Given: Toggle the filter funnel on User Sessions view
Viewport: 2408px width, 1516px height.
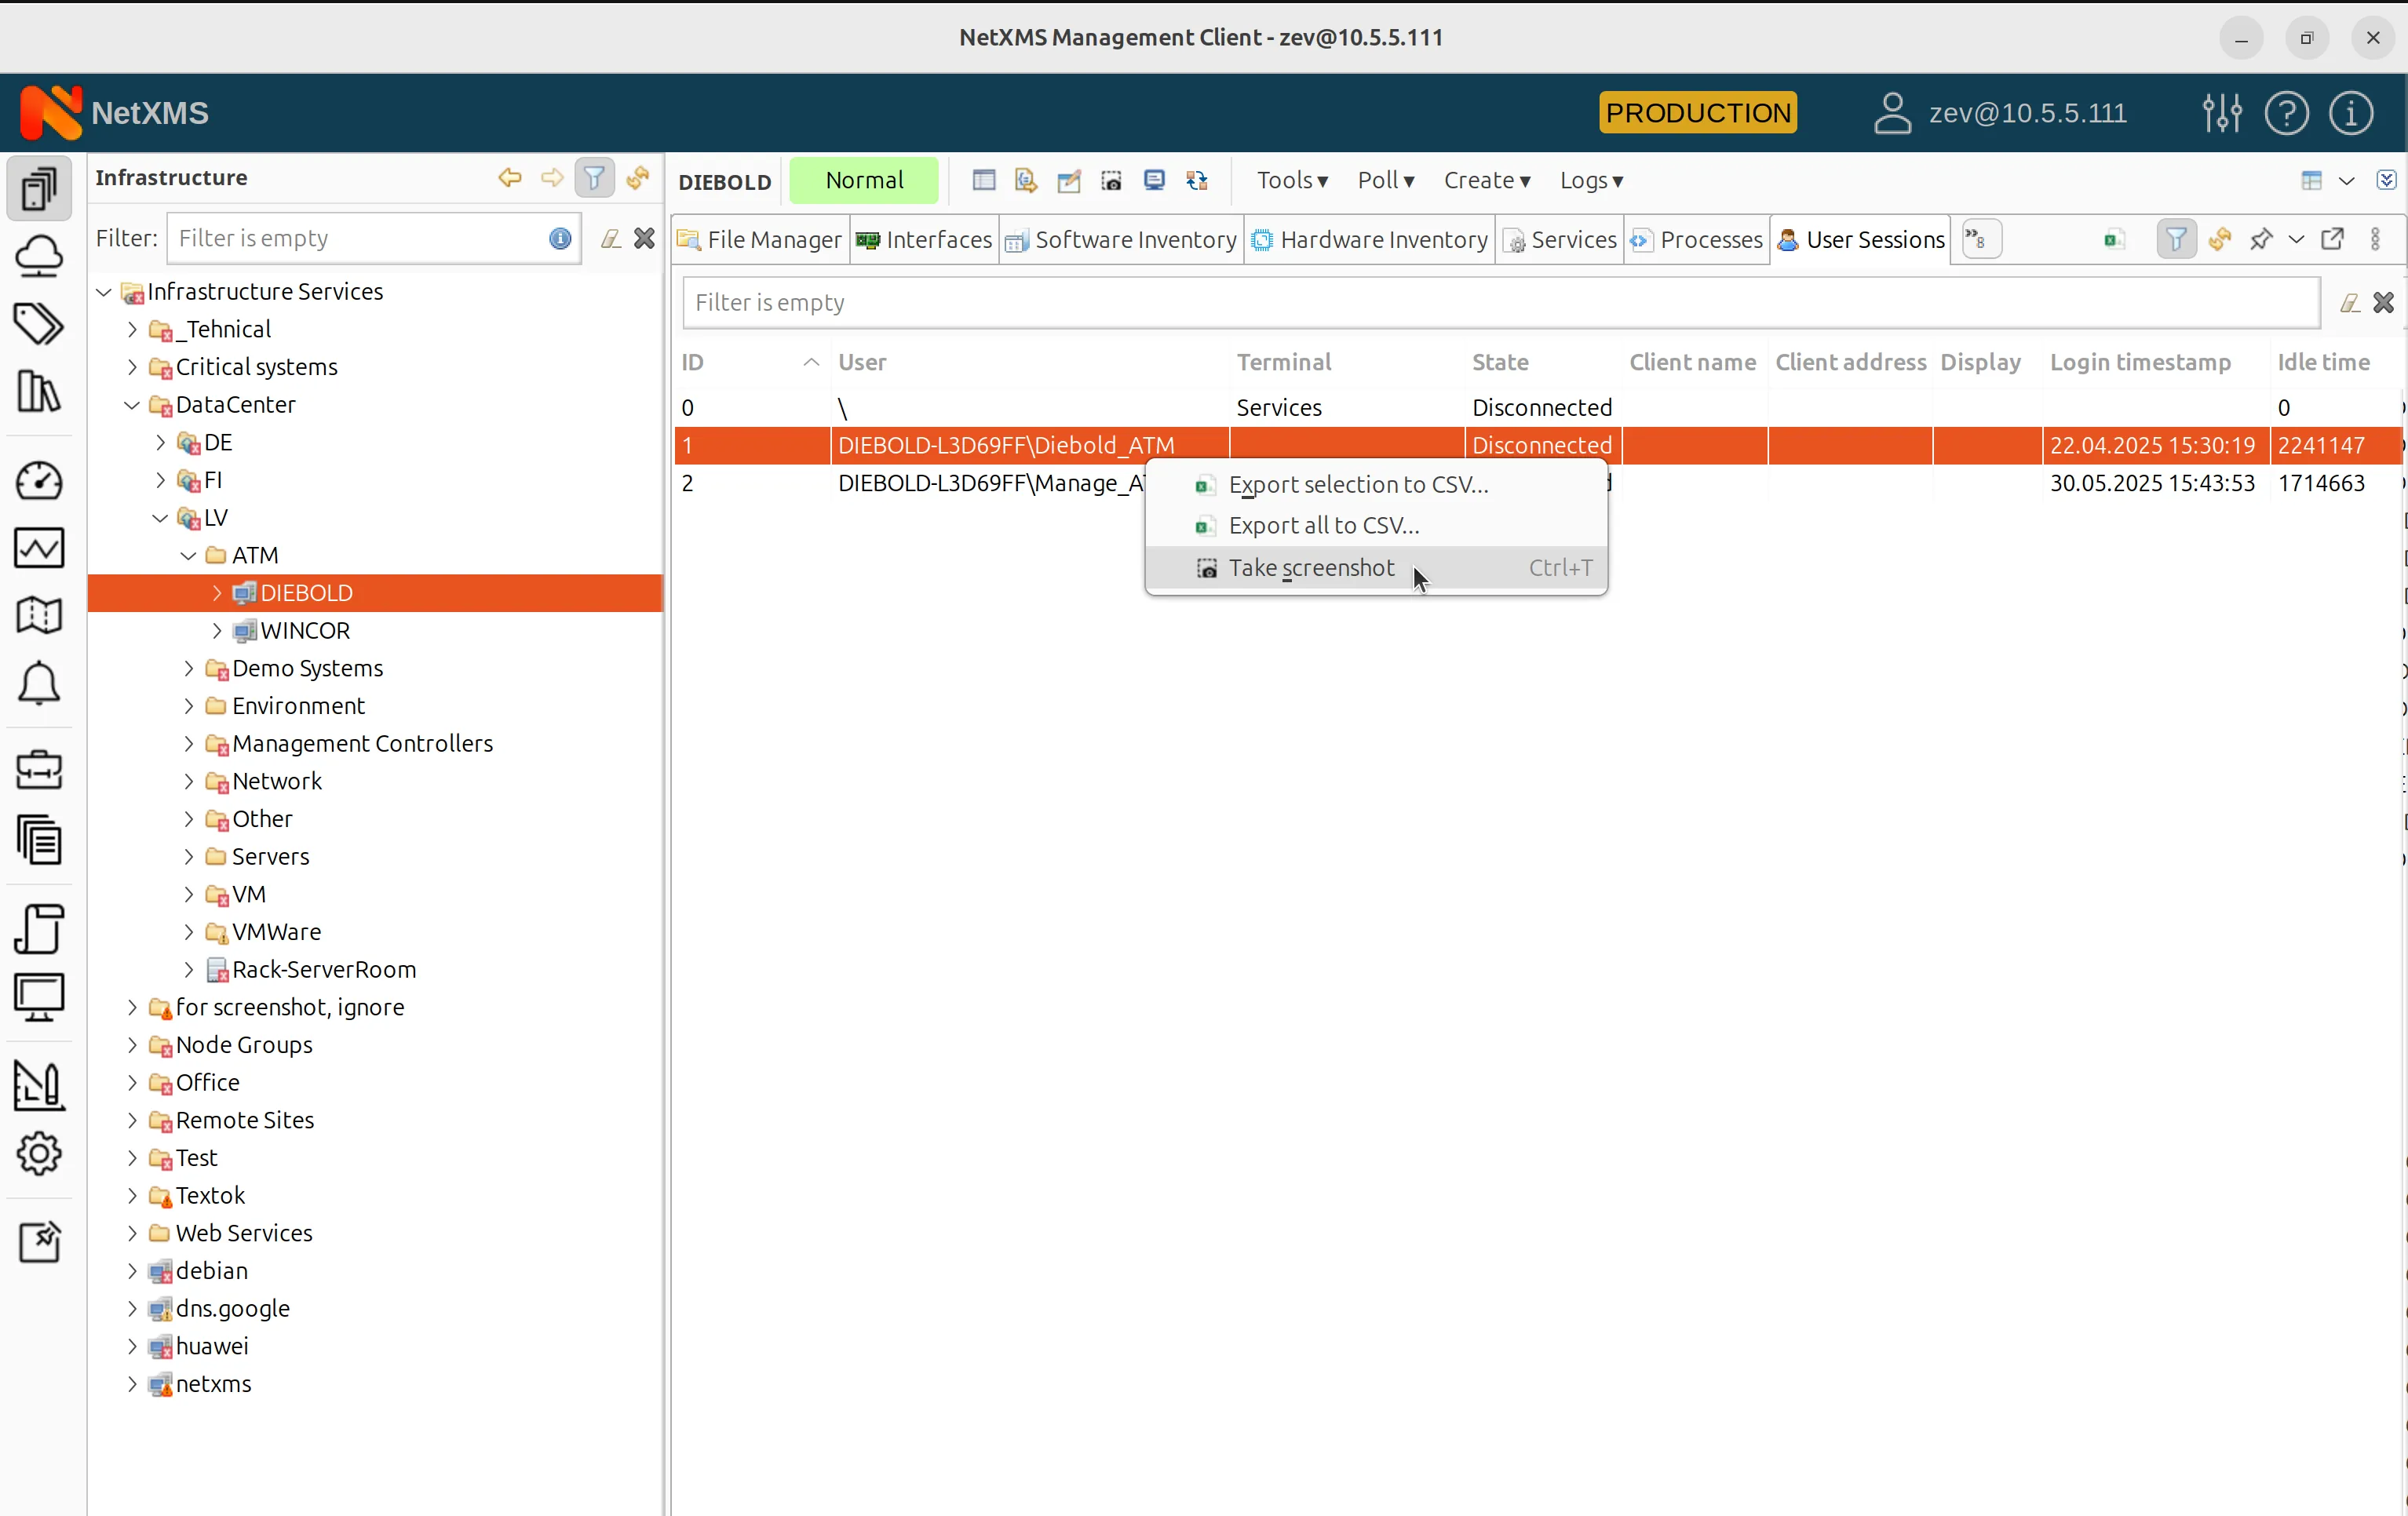Looking at the screenshot, I should tap(2176, 240).
